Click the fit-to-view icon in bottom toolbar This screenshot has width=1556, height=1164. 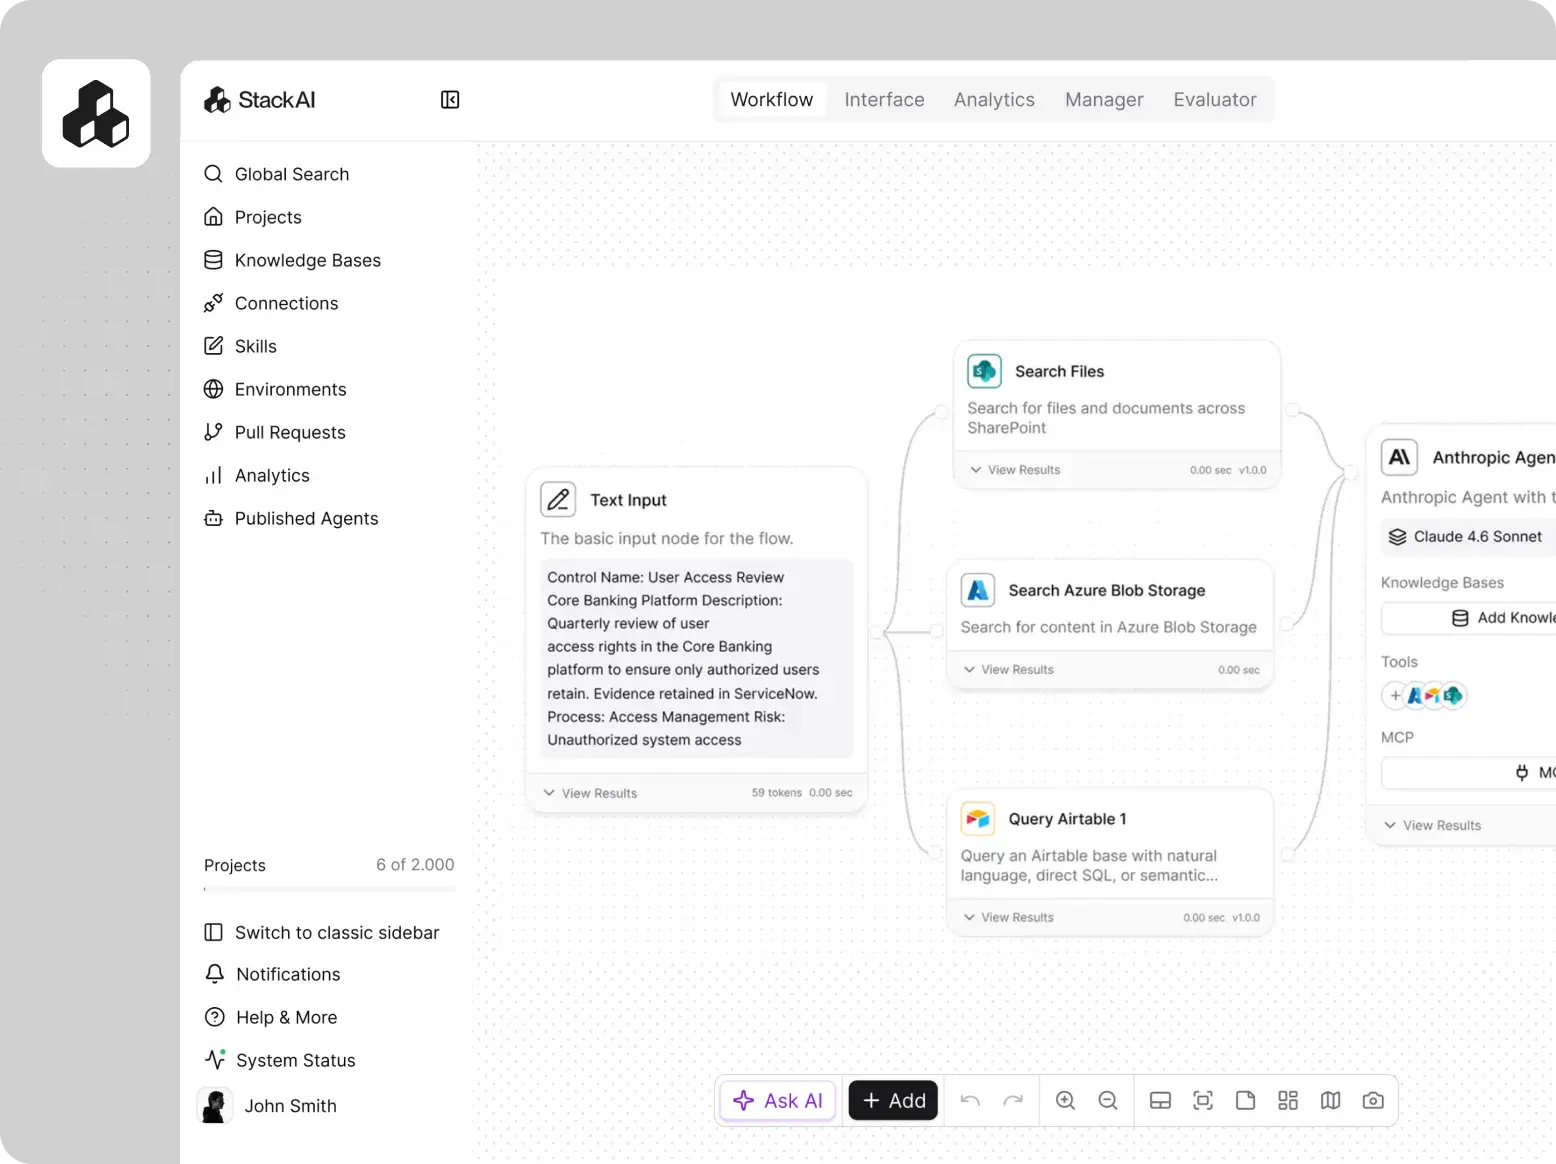1203,1101
